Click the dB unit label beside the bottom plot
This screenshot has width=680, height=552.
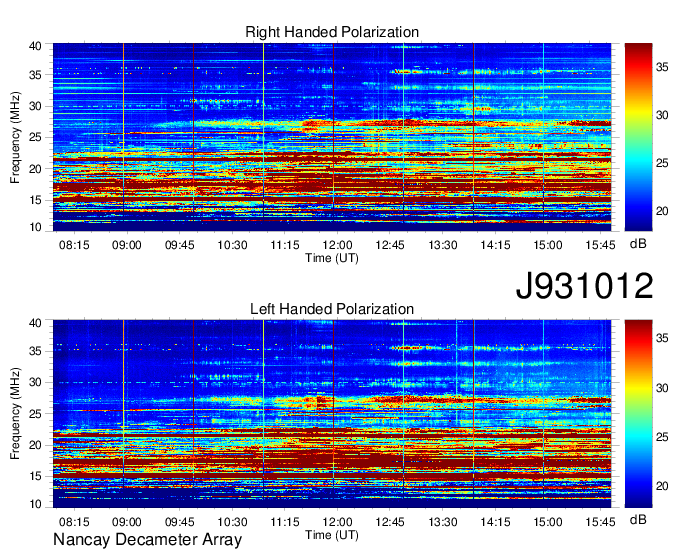coord(638,519)
